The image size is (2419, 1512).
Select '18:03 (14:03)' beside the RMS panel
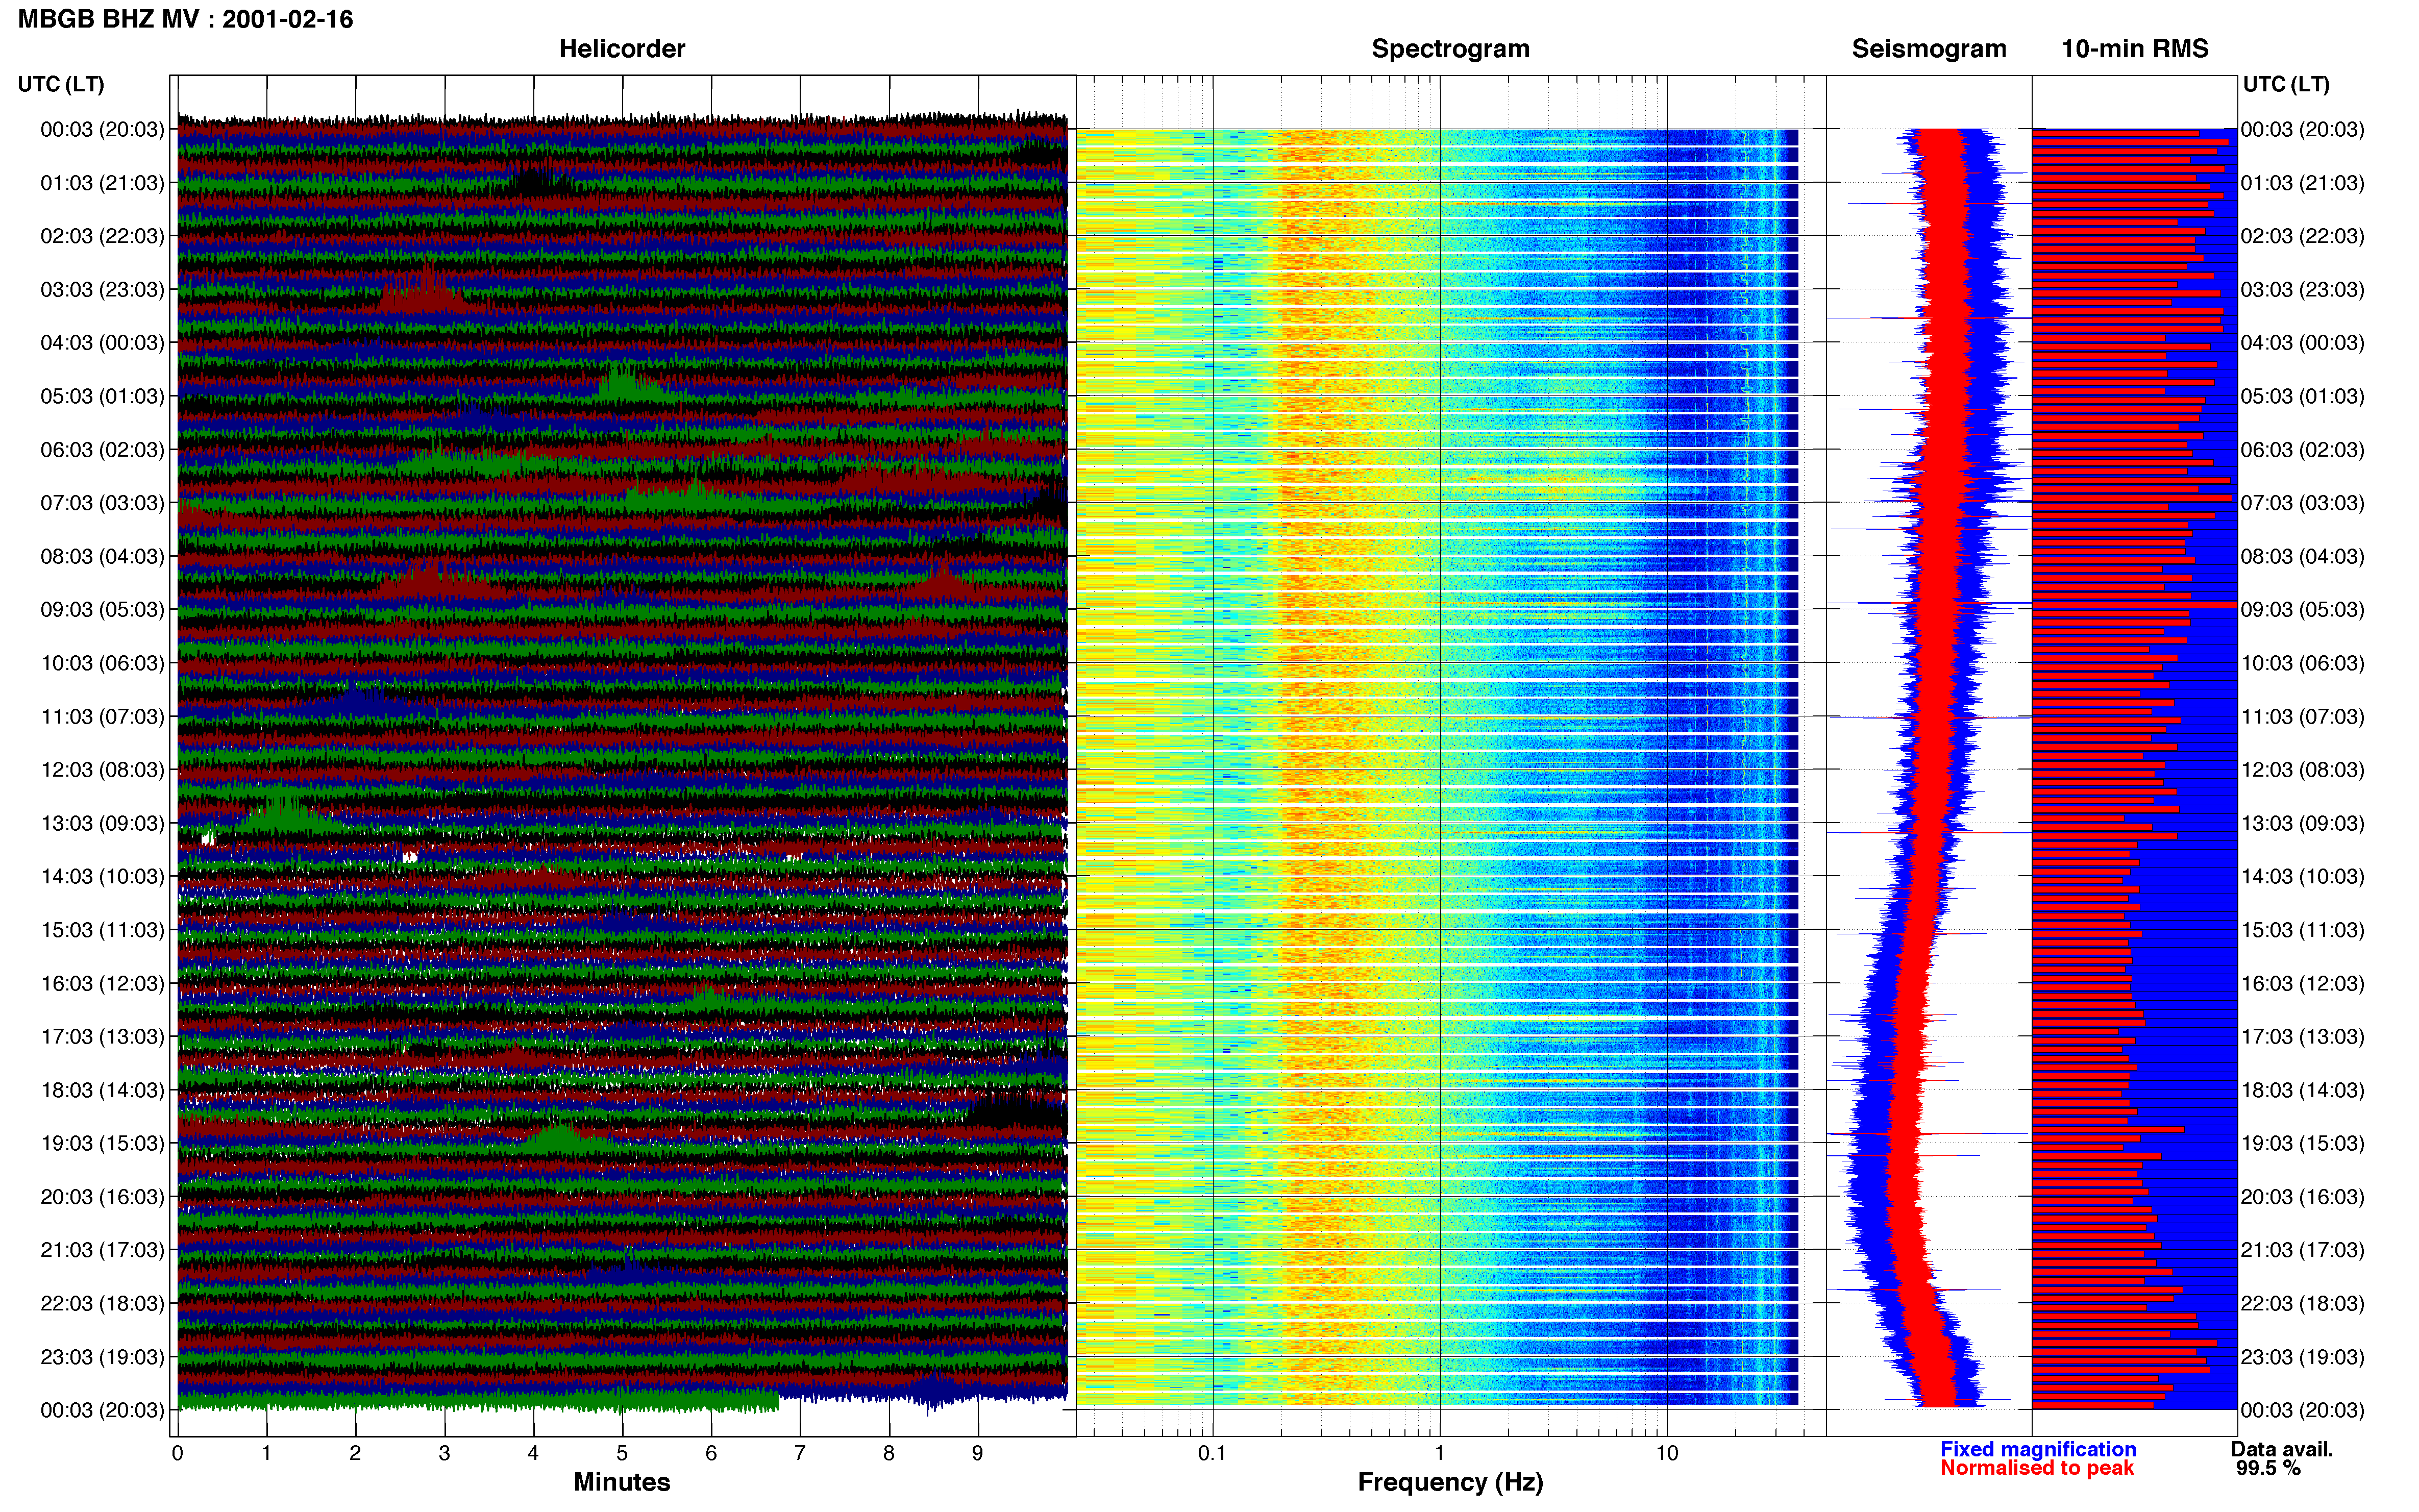pos(2302,1090)
